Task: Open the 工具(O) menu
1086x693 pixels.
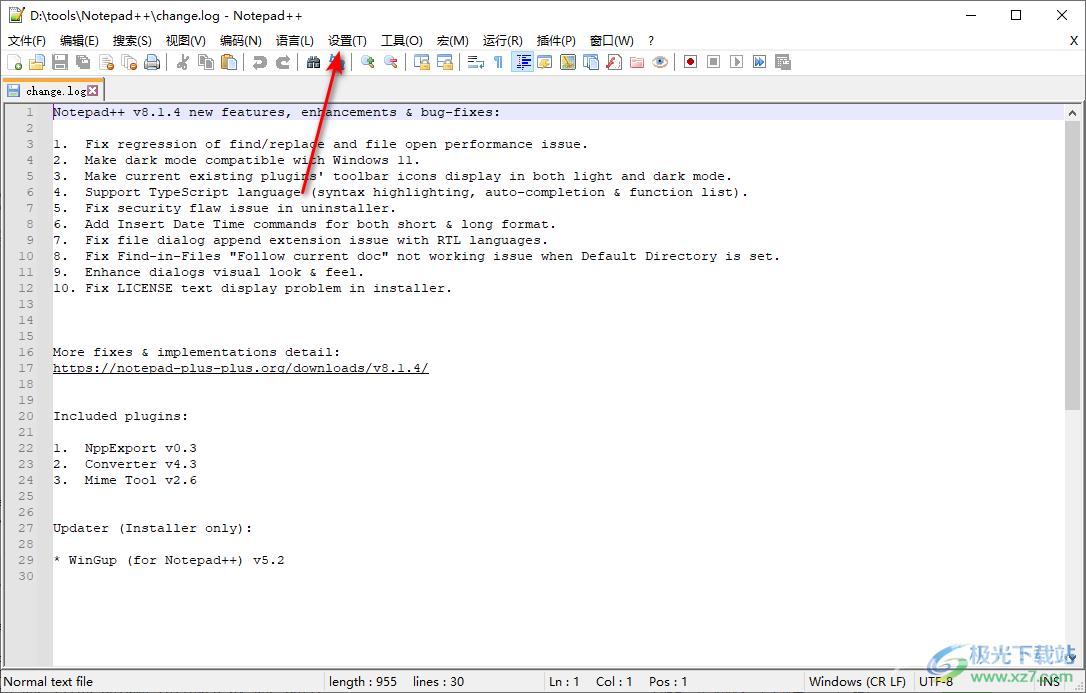Action: coord(402,41)
